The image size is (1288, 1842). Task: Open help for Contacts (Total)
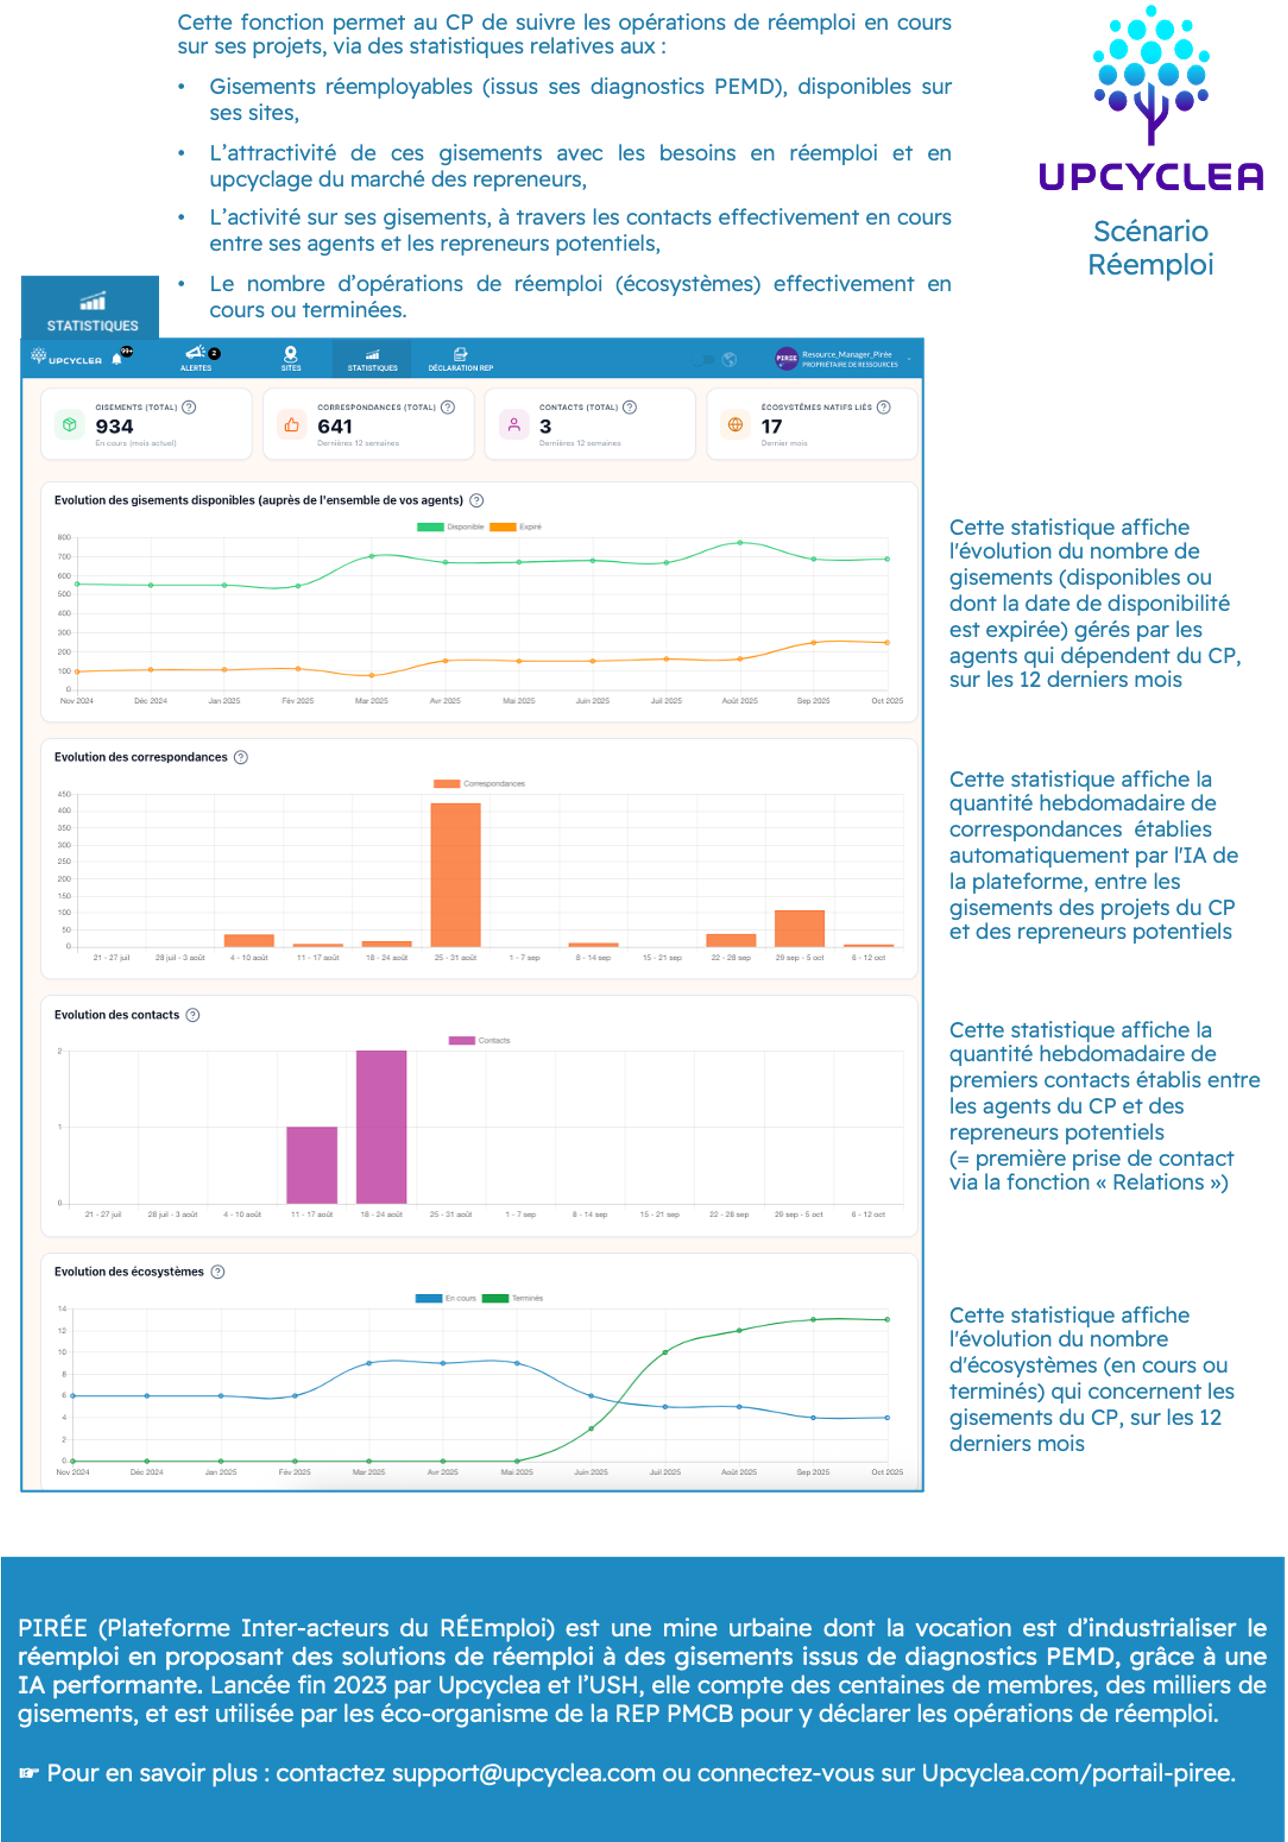point(630,407)
